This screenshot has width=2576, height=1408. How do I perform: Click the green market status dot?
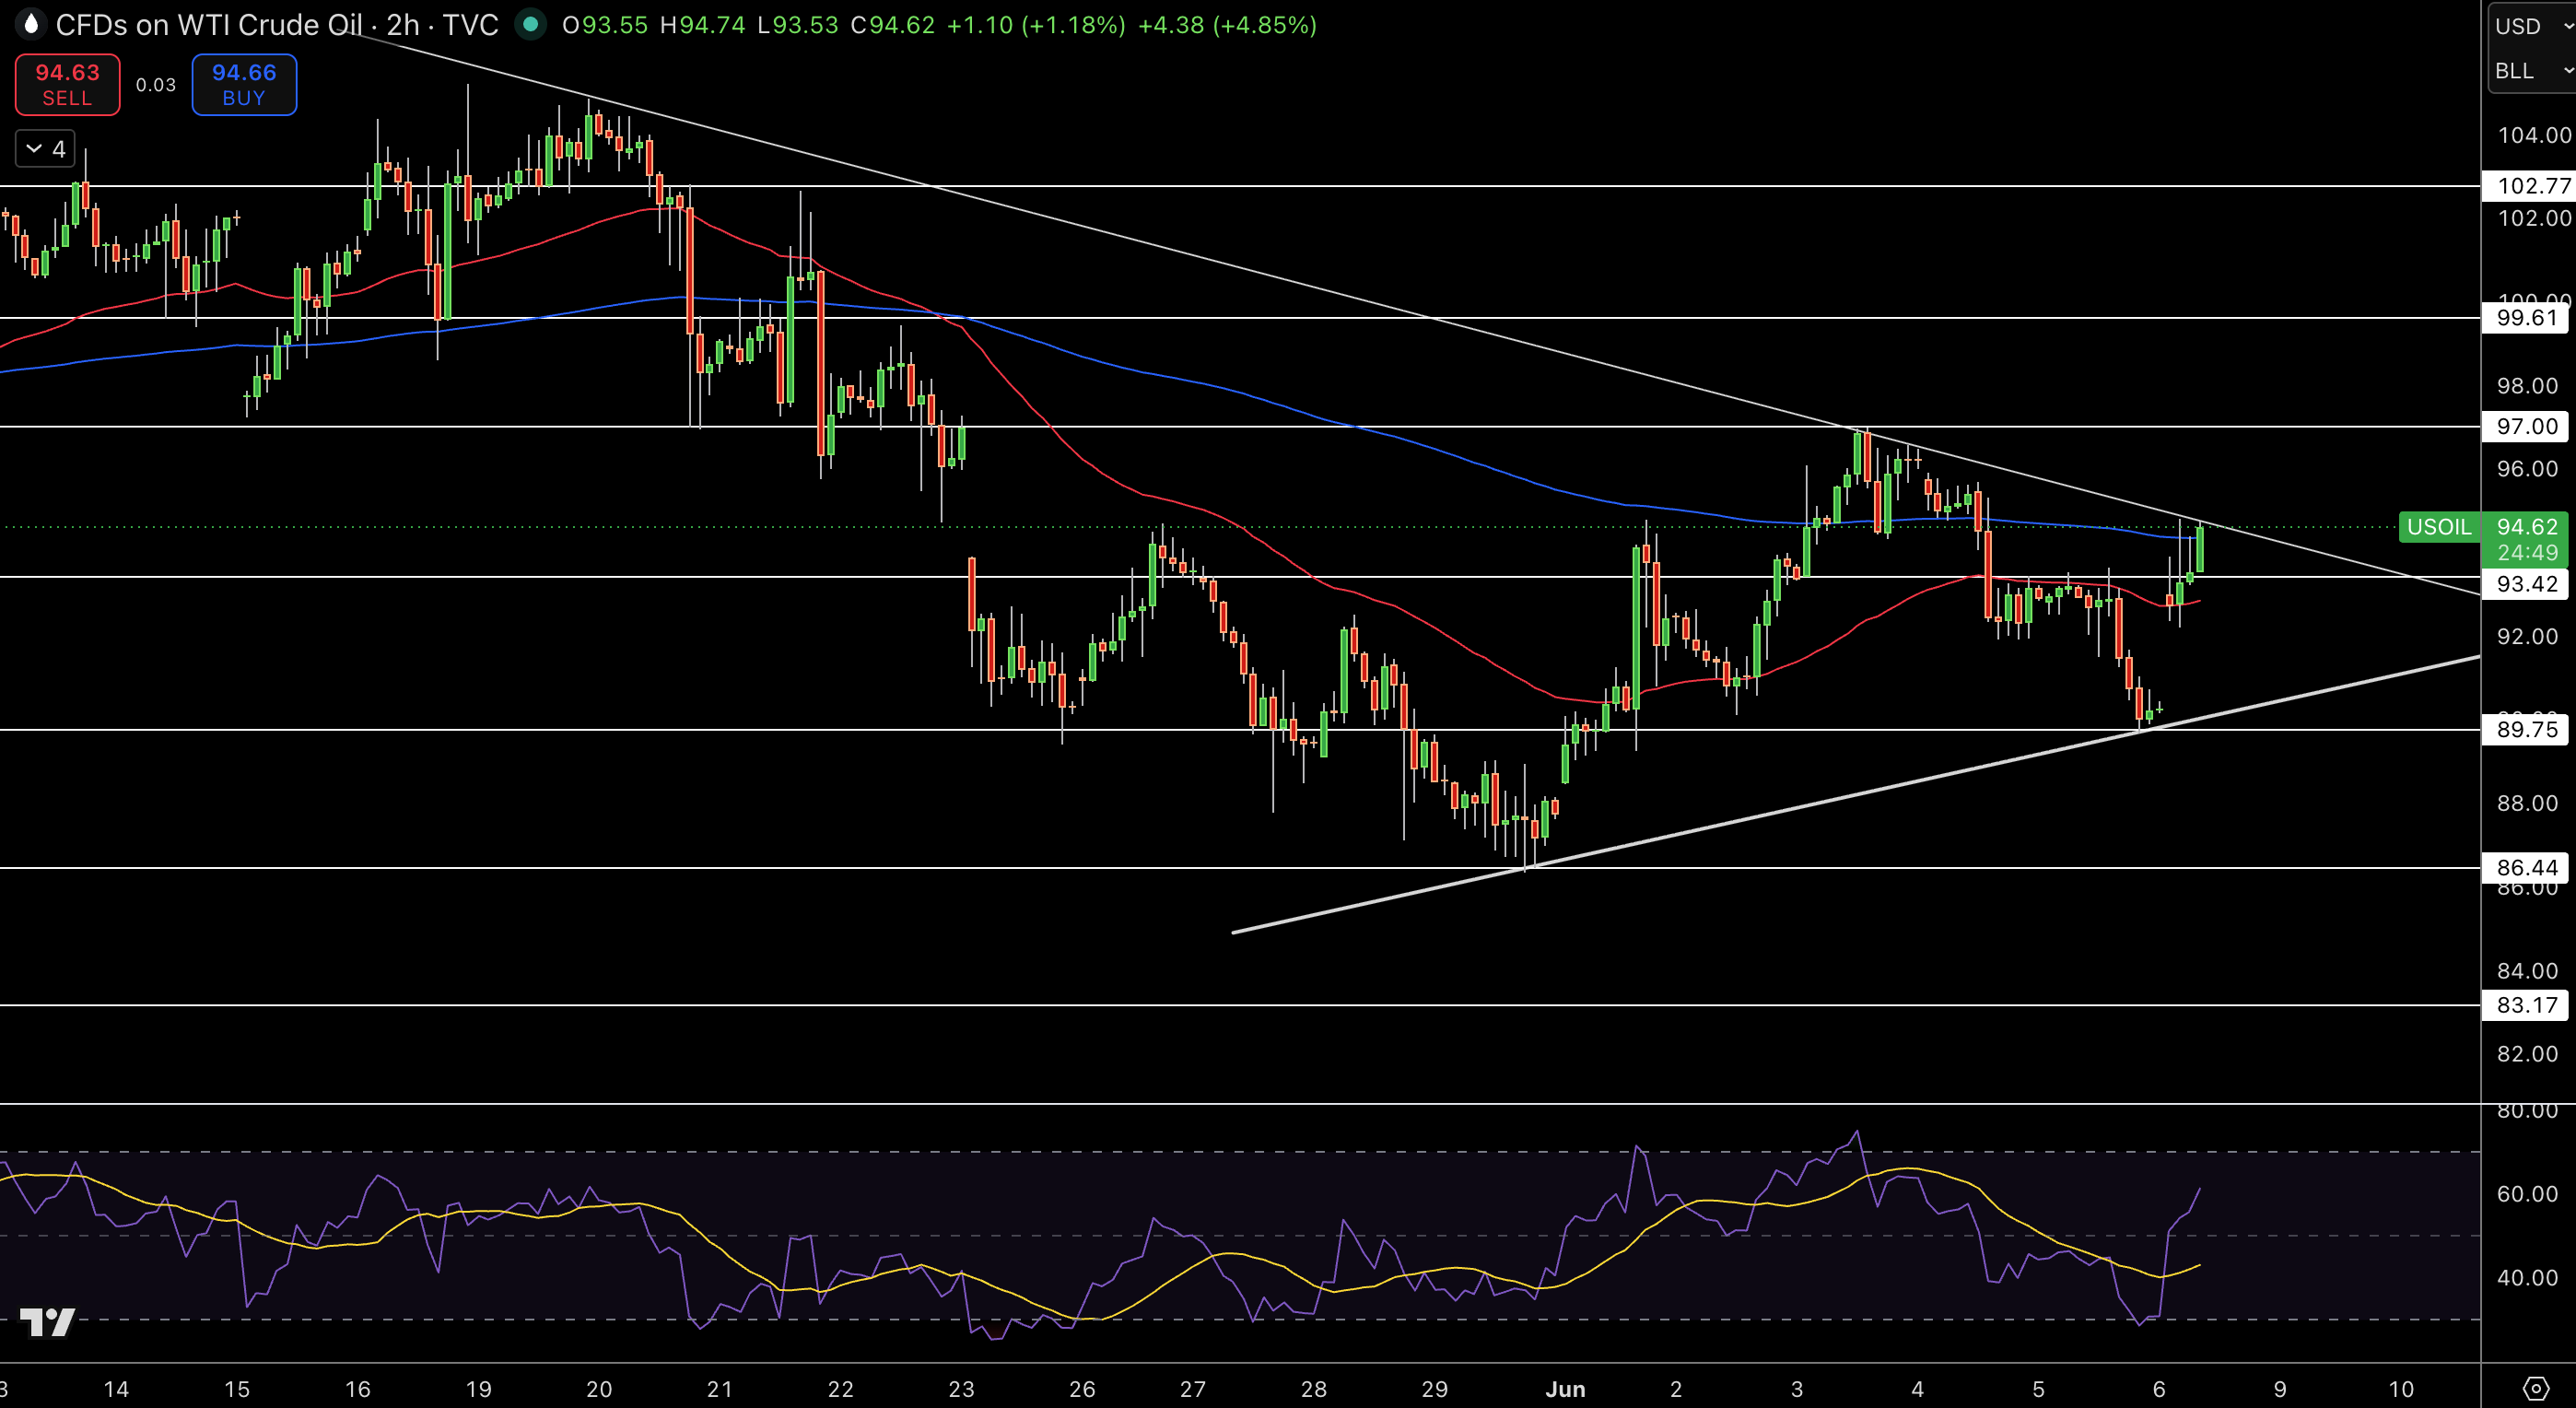pyautogui.click(x=530, y=25)
